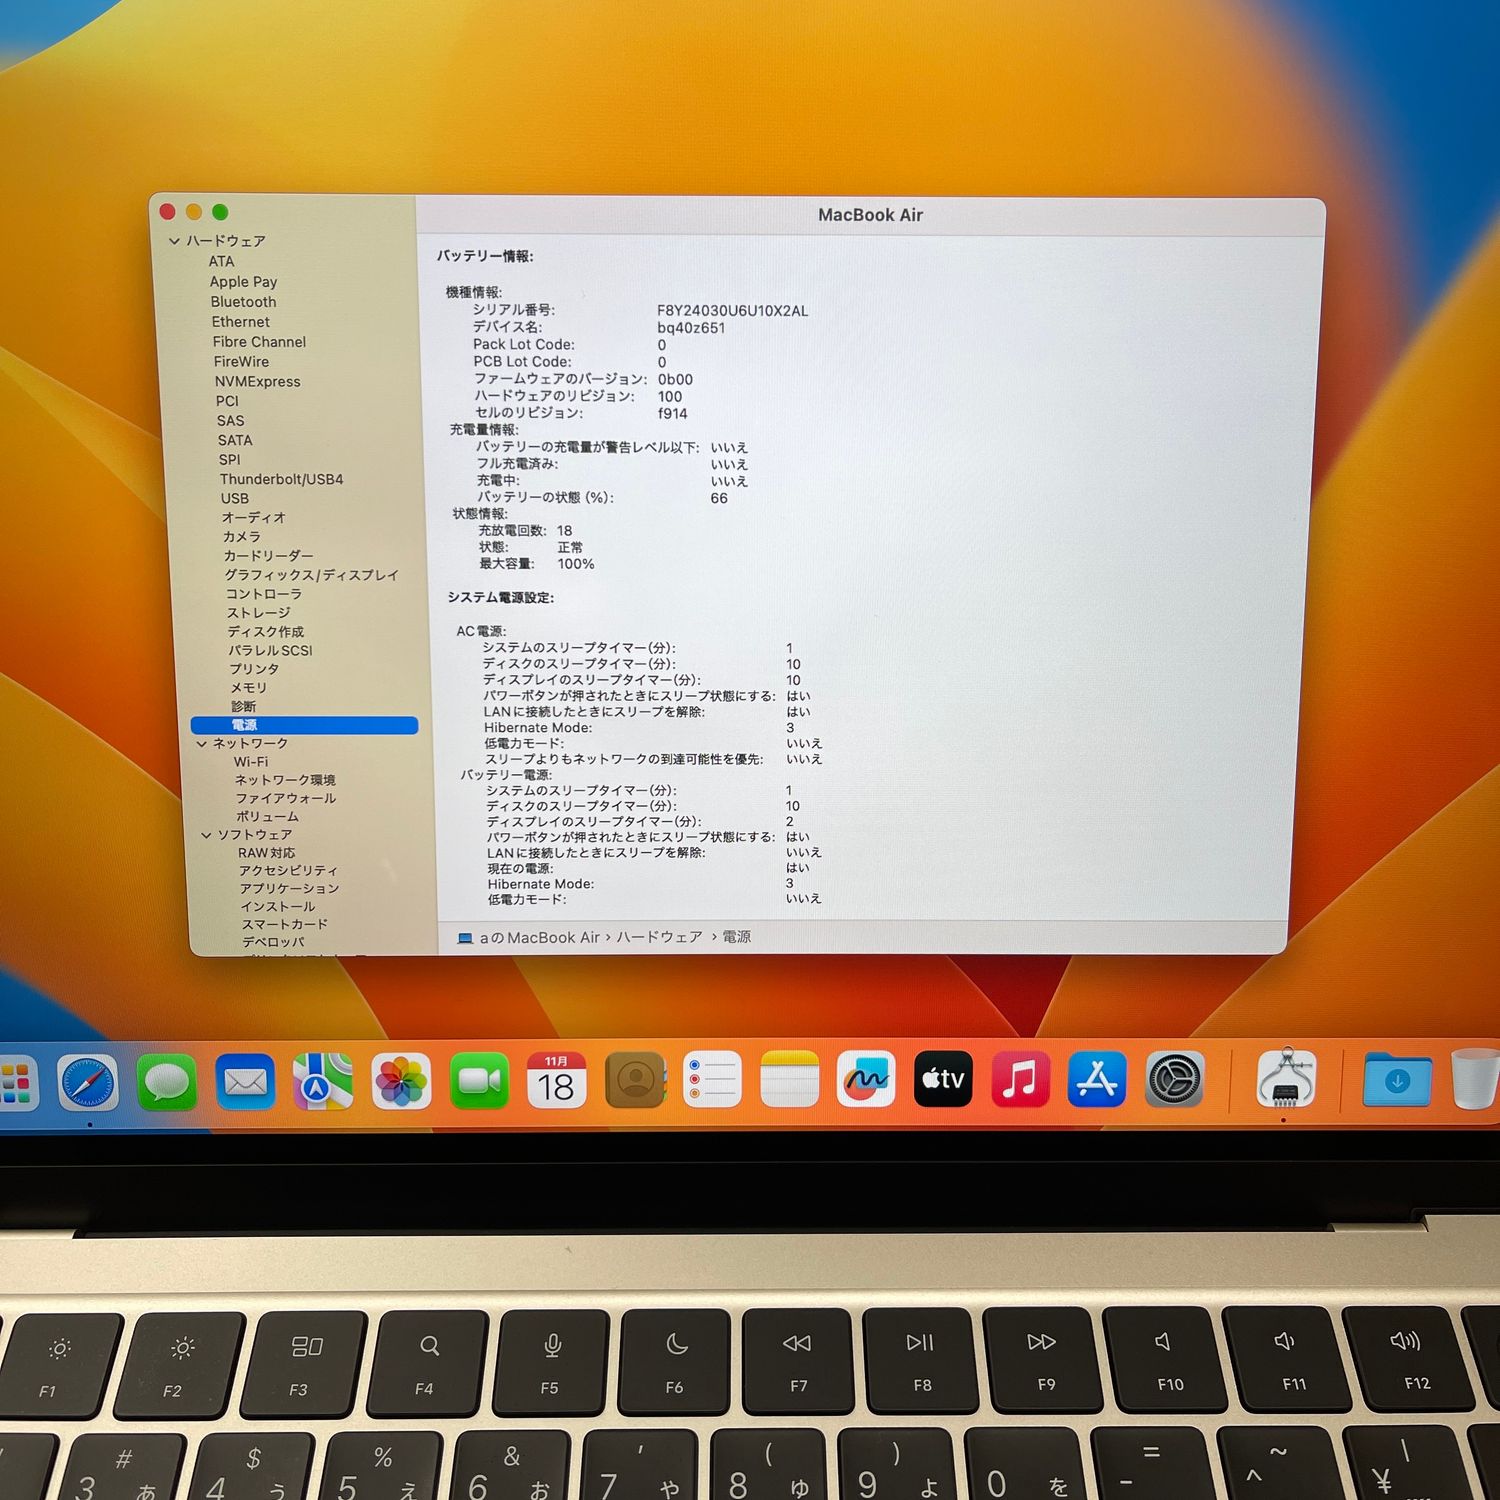Select Bluetooth in the hardware list
Viewport: 1500px width, 1500px height.
[243, 302]
